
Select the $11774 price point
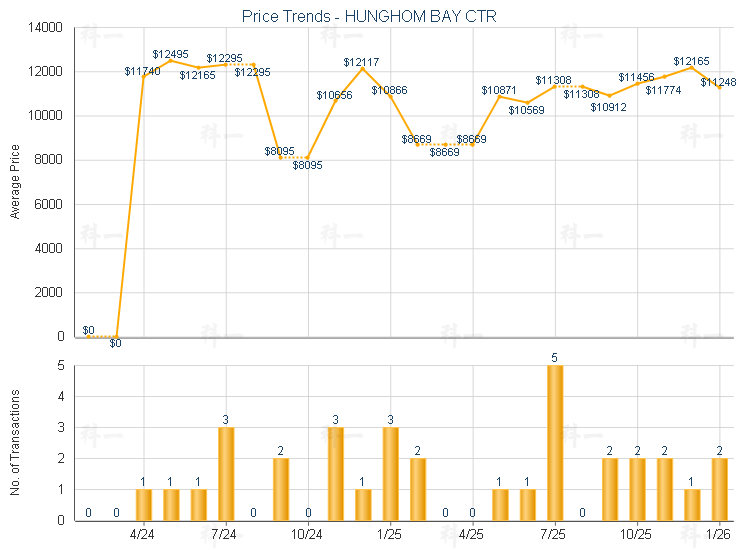664,76
